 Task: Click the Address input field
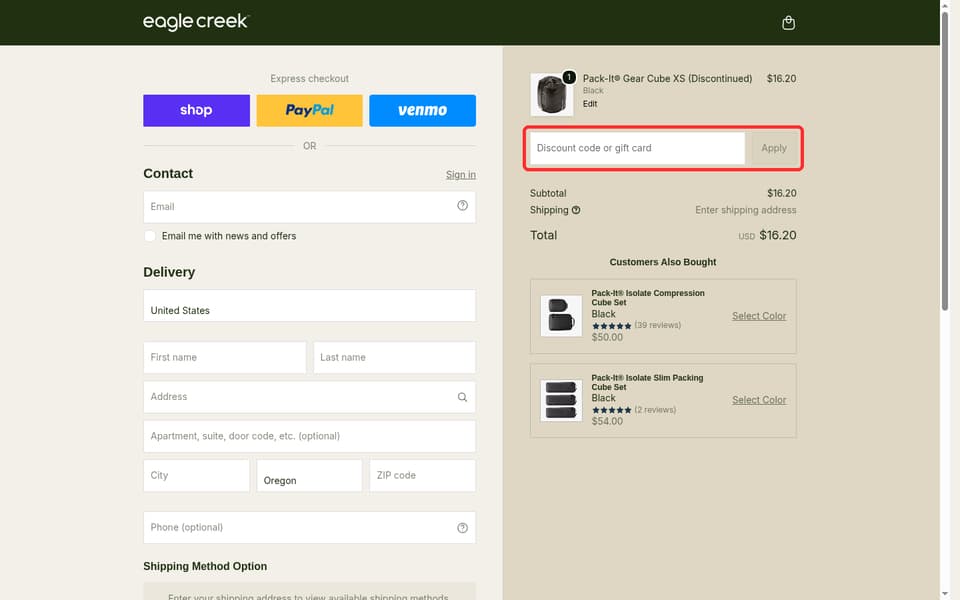click(x=309, y=397)
